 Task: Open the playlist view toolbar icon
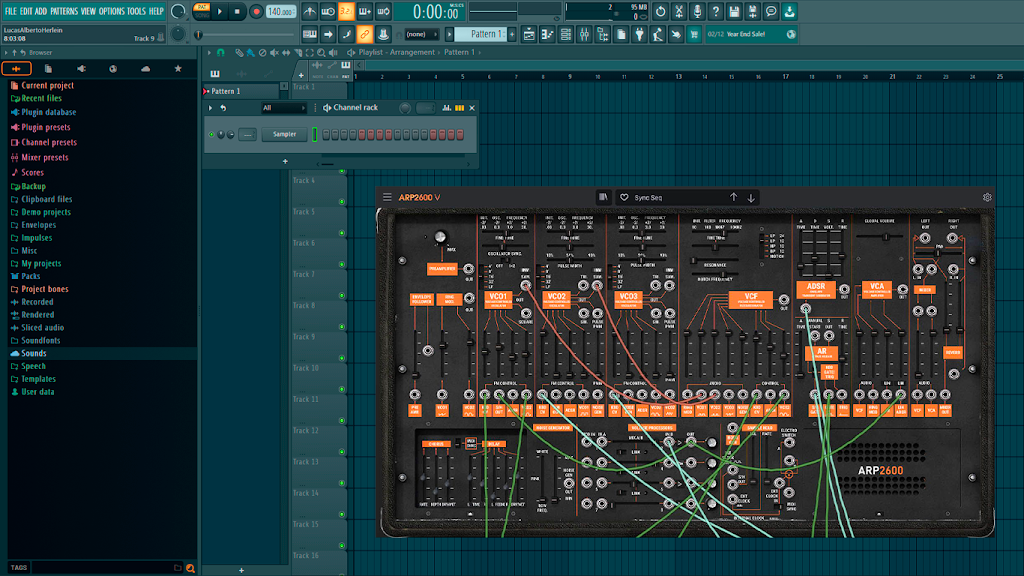[529, 34]
